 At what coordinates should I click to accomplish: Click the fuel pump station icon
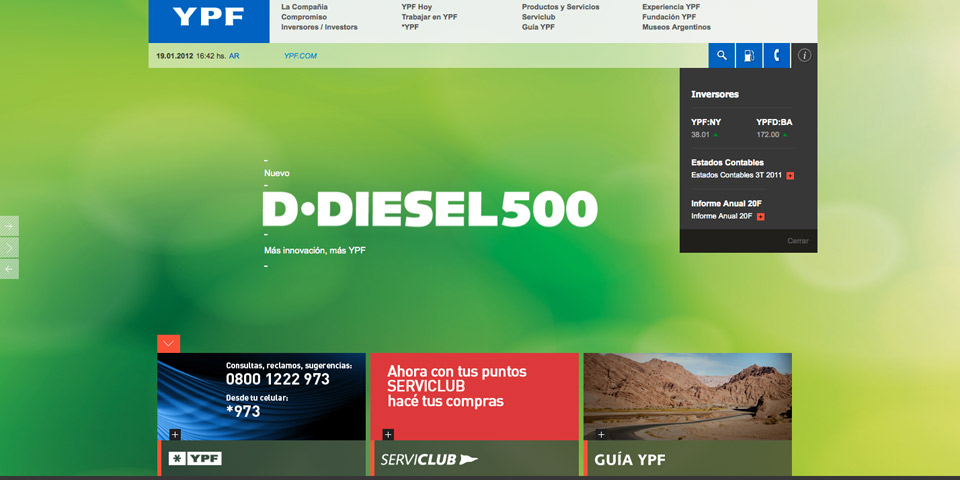click(x=749, y=56)
